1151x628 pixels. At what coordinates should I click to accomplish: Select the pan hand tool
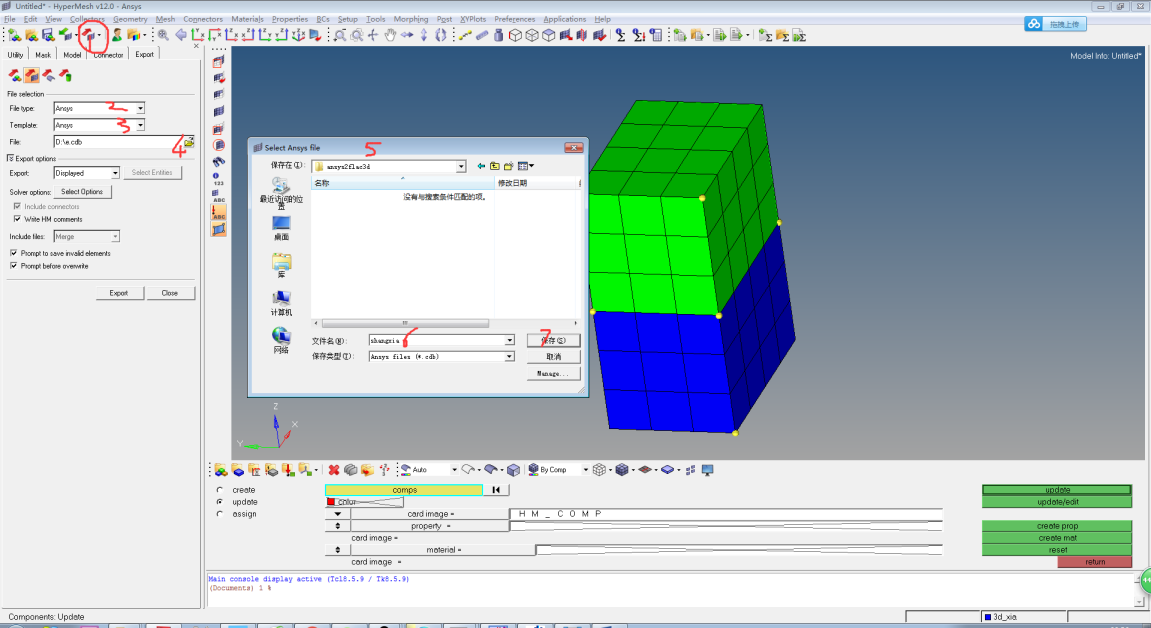pos(390,36)
